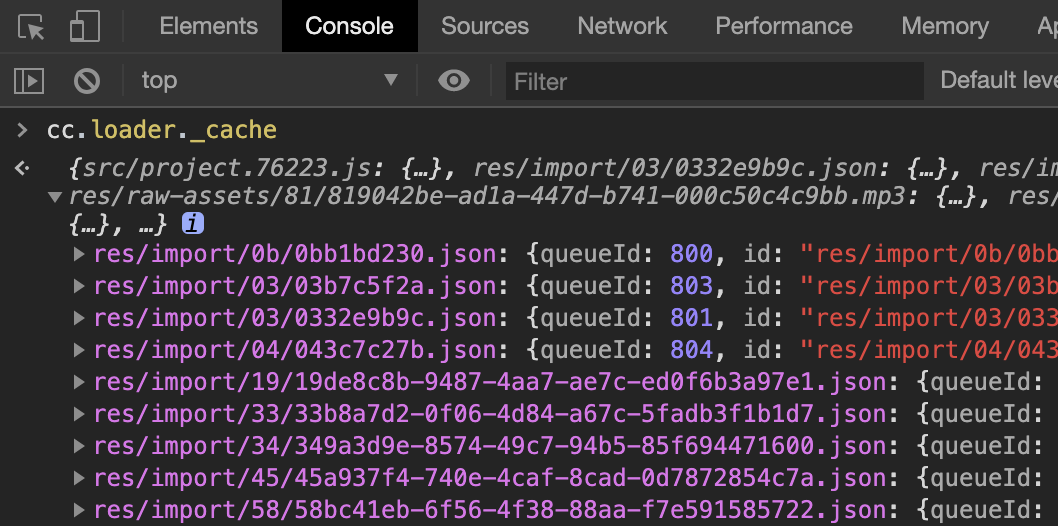1058x526 pixels.
Task: Activate the inspect element picker icon
Action: coord(31,27)
